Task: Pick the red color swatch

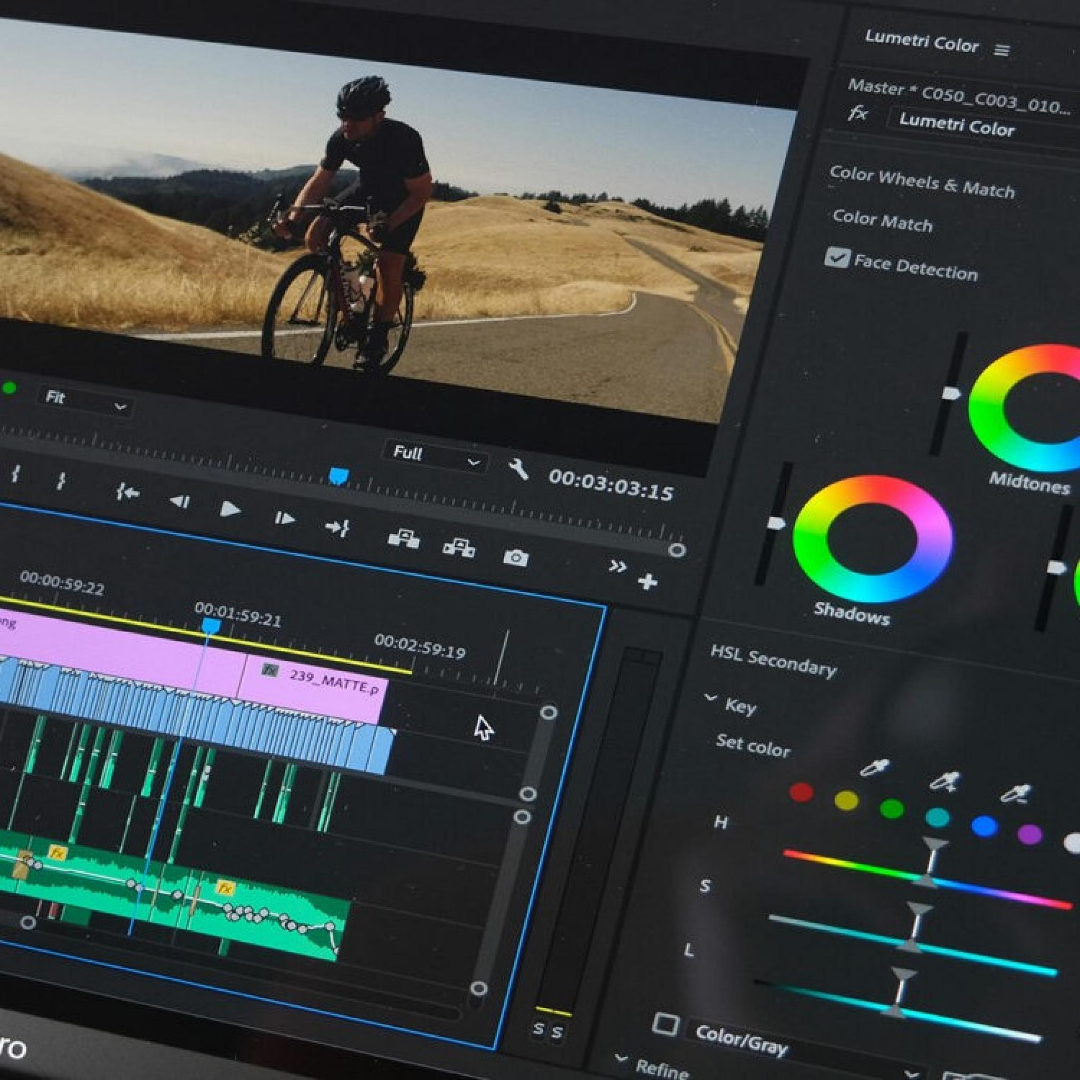Action: (x=801, y=792)
